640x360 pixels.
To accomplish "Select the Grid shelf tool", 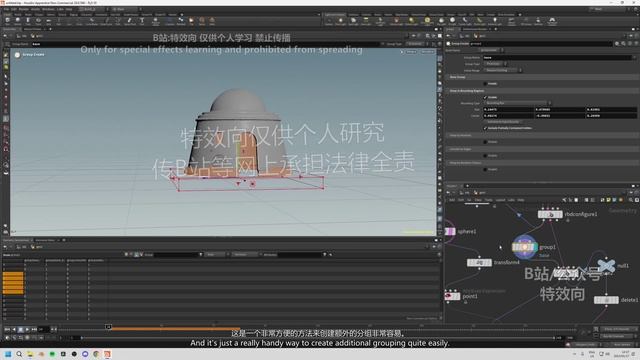I will [x=48, y=20].
